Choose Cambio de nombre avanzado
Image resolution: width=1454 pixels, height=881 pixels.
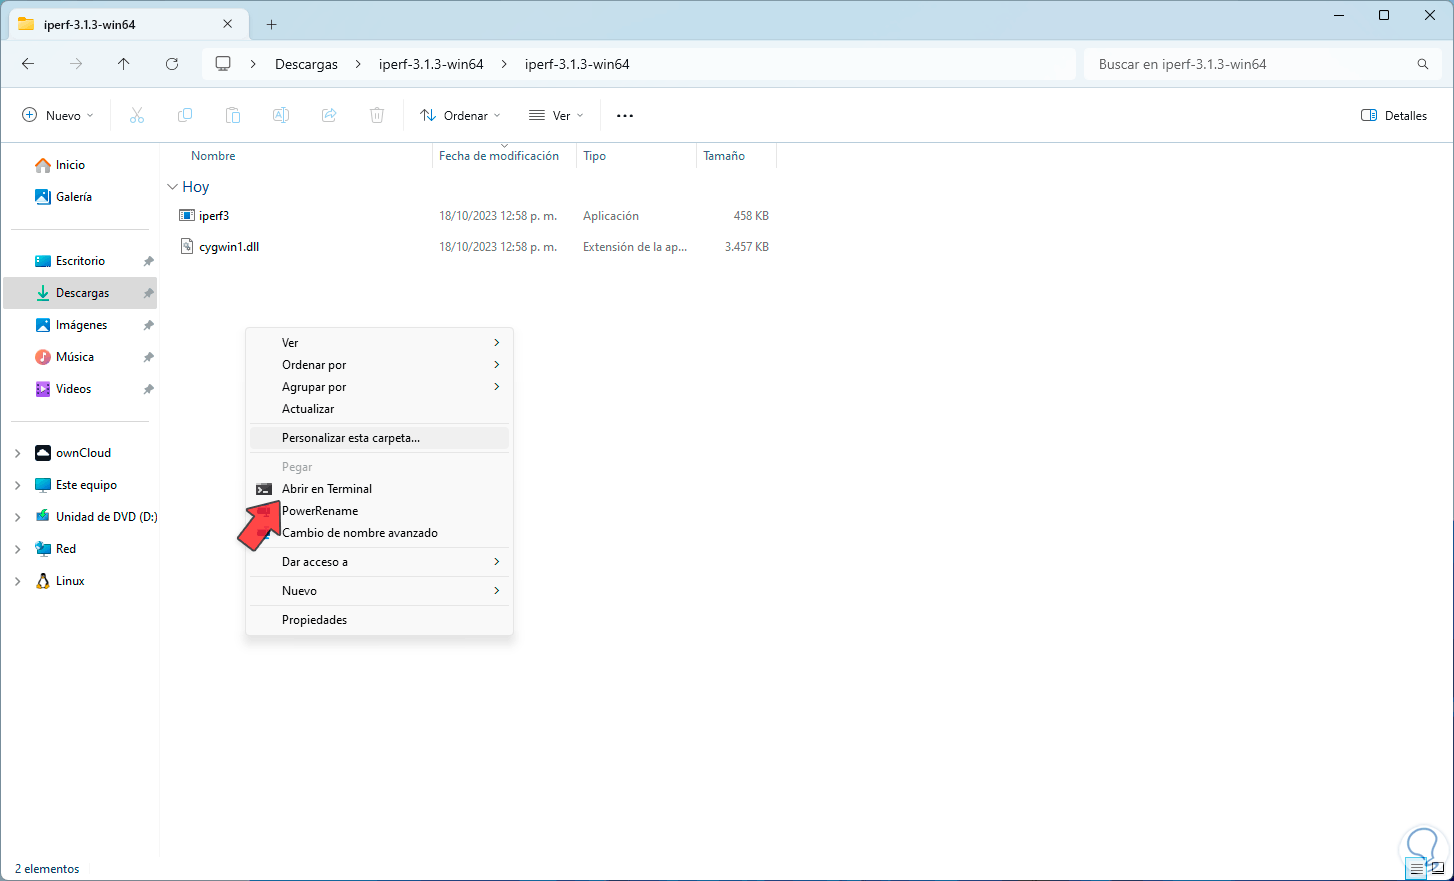379,533
